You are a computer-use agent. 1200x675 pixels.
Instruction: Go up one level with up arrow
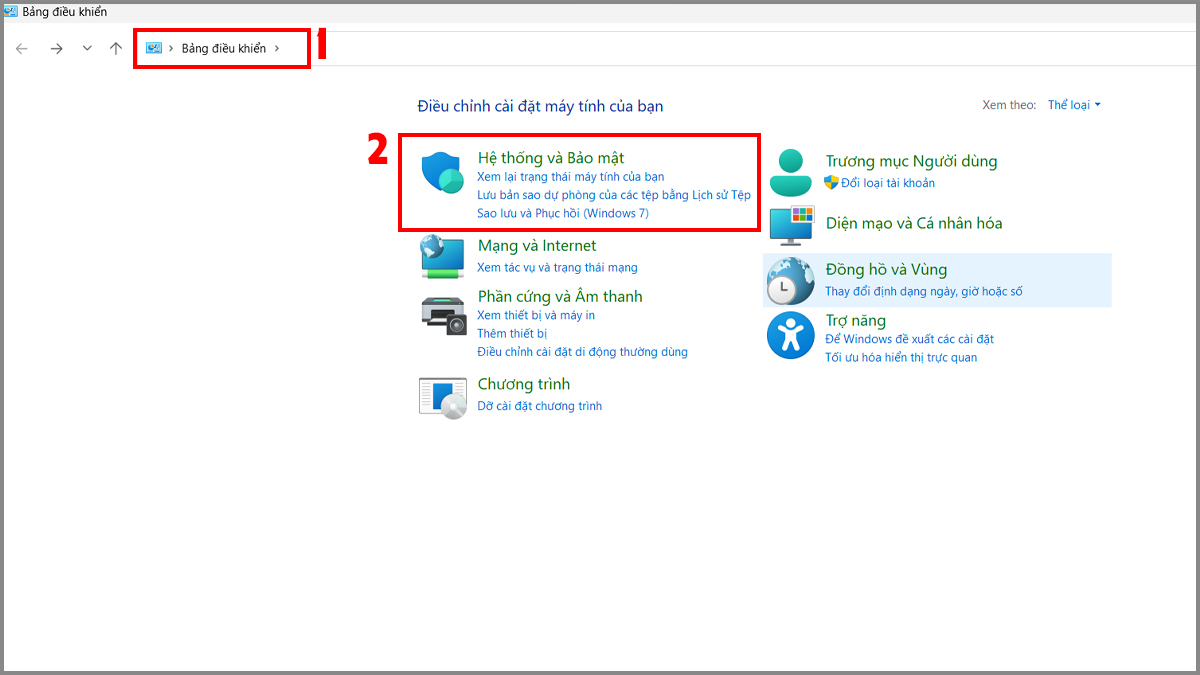pyautogui.click(x=116, y=48)
